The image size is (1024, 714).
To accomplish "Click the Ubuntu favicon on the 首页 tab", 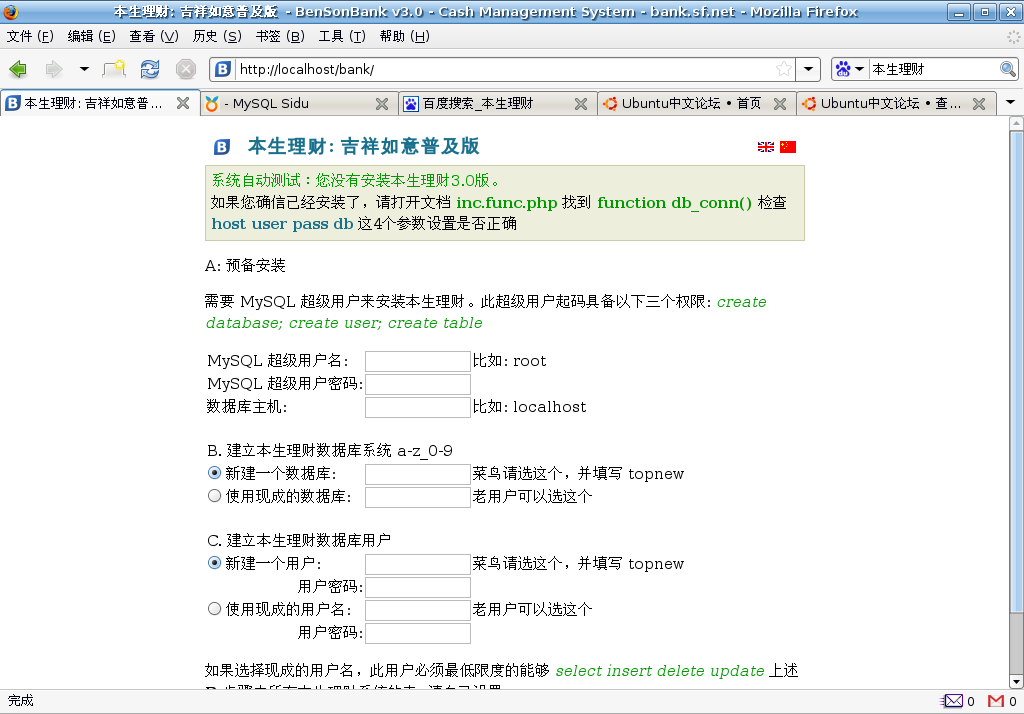I will pyautogui.click(x=610, y=103).
